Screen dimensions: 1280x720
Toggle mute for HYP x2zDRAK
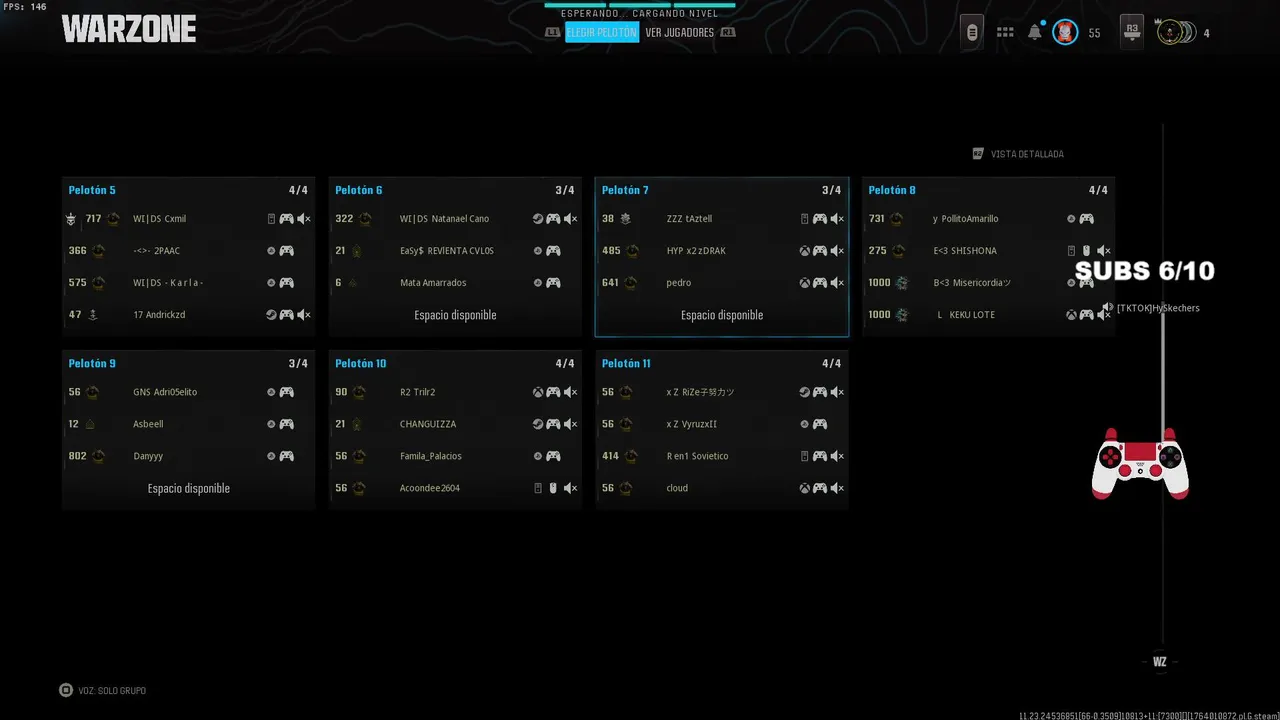pos(837,251)
